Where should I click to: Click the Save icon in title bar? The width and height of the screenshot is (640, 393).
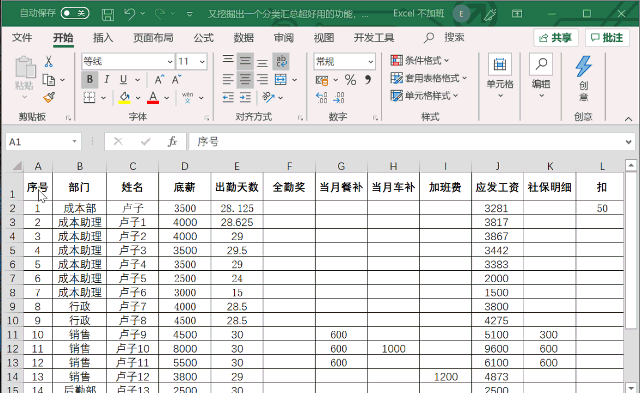(108, 14)
